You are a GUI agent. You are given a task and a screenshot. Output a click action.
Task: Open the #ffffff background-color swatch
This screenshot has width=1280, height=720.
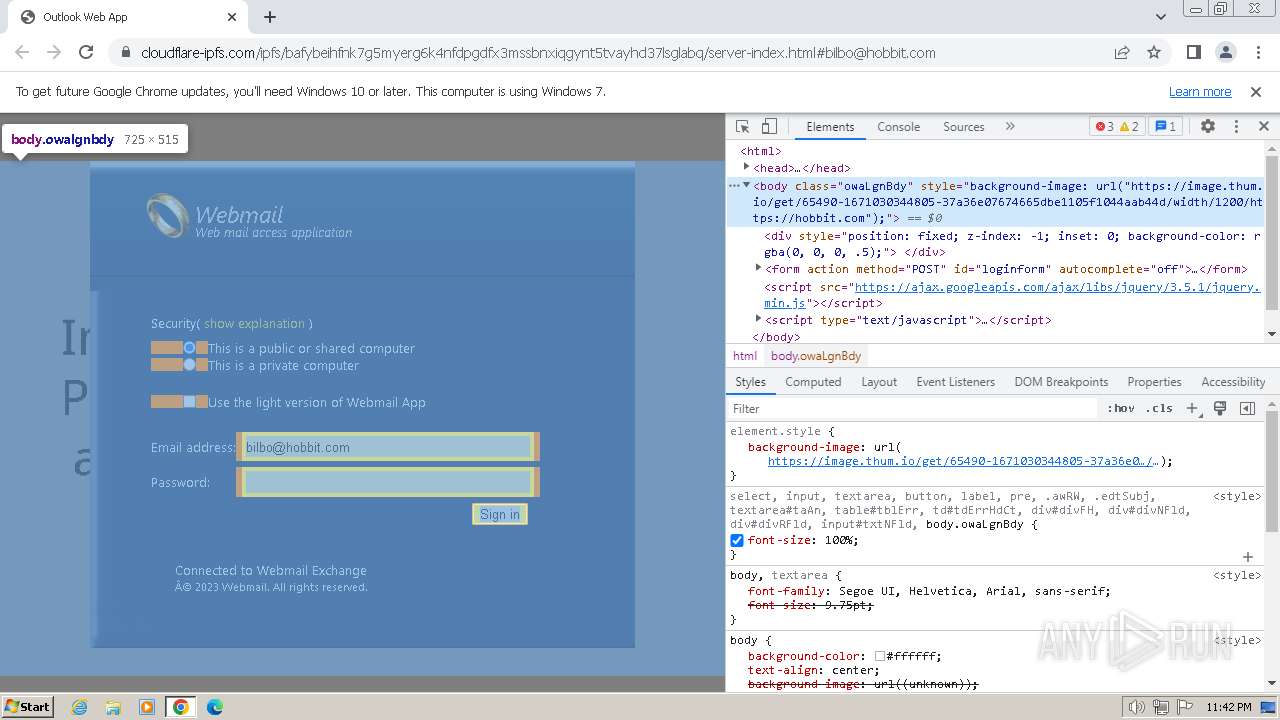880,657
